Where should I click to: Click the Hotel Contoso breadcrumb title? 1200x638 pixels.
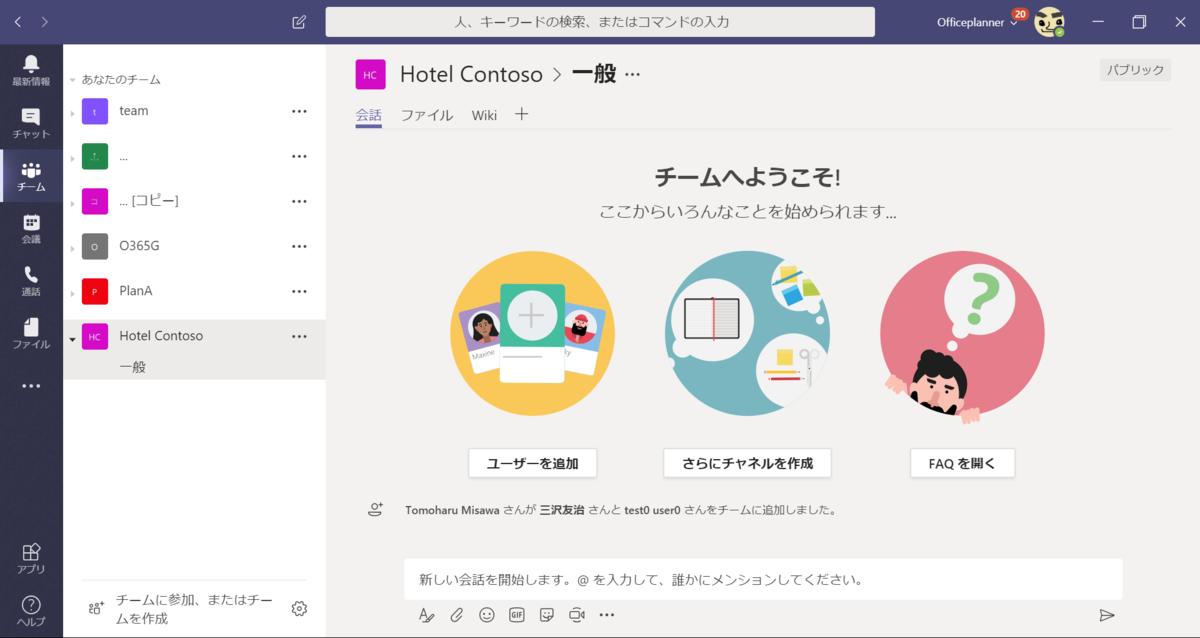pyautogui.click(x=471, y=74)
